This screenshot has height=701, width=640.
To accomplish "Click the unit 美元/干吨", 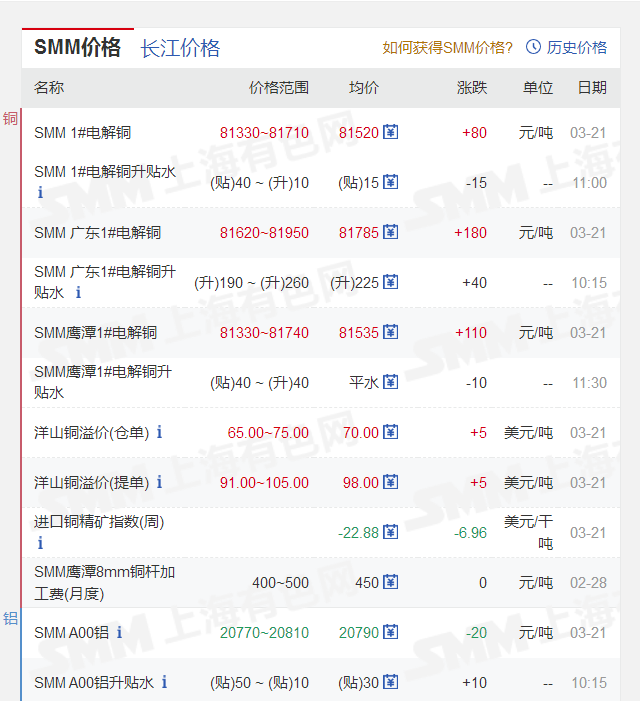I will pyautogui.click(x=529, y=532).
